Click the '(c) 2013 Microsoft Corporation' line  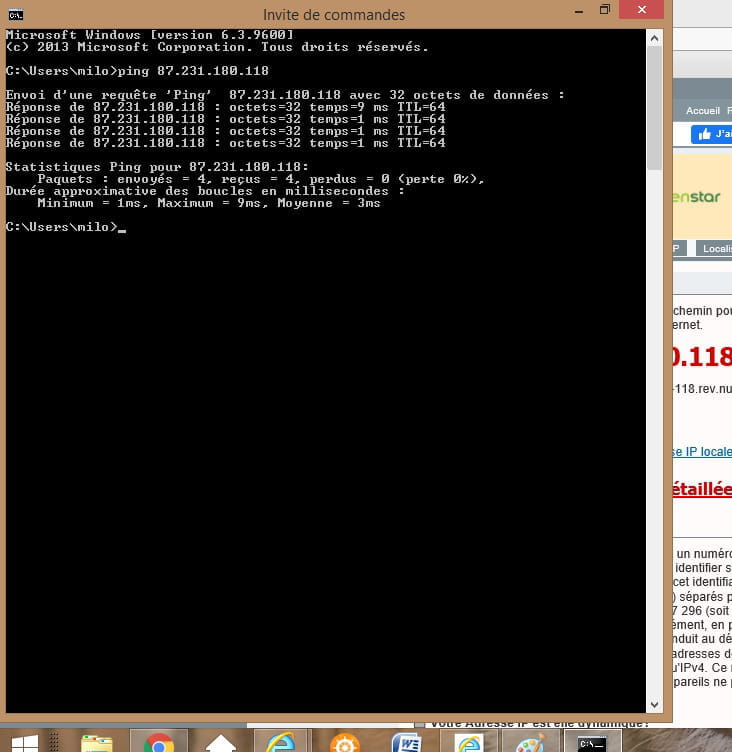217,47
